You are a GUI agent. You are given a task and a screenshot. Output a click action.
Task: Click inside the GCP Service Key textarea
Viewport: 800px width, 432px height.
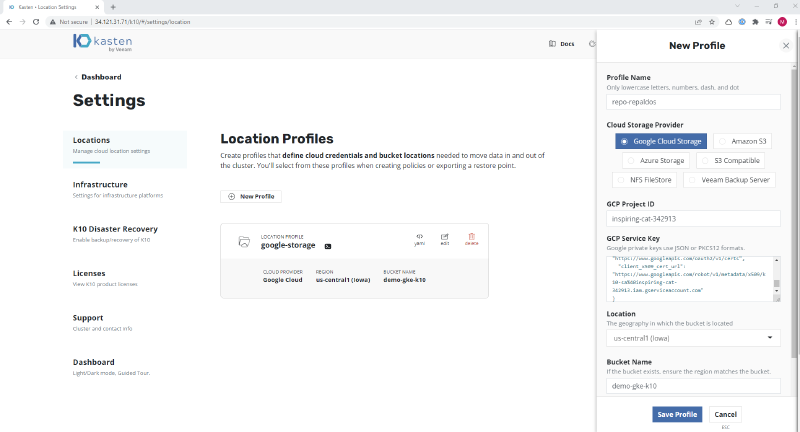[690, 278]
